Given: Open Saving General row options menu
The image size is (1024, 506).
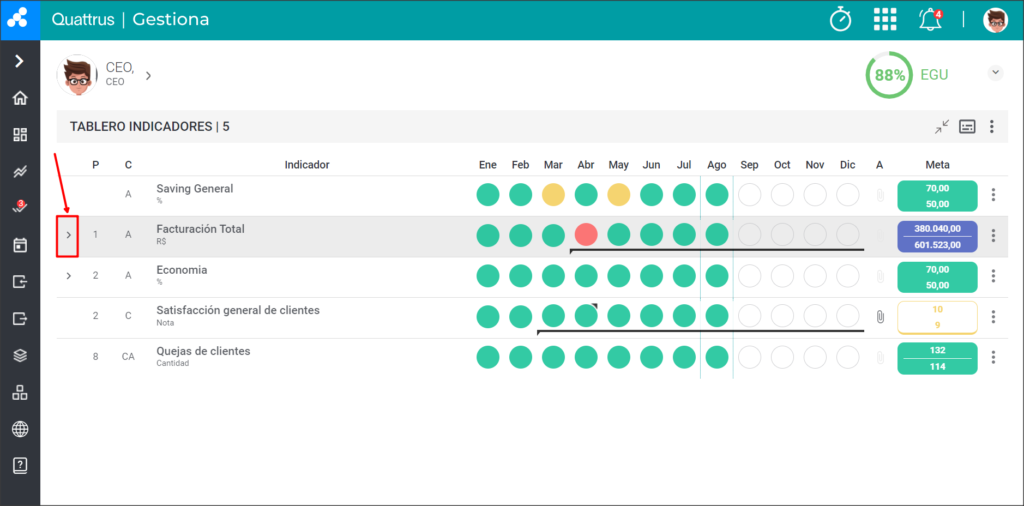Looking at the screenshot, I should (x=993, y=195).
